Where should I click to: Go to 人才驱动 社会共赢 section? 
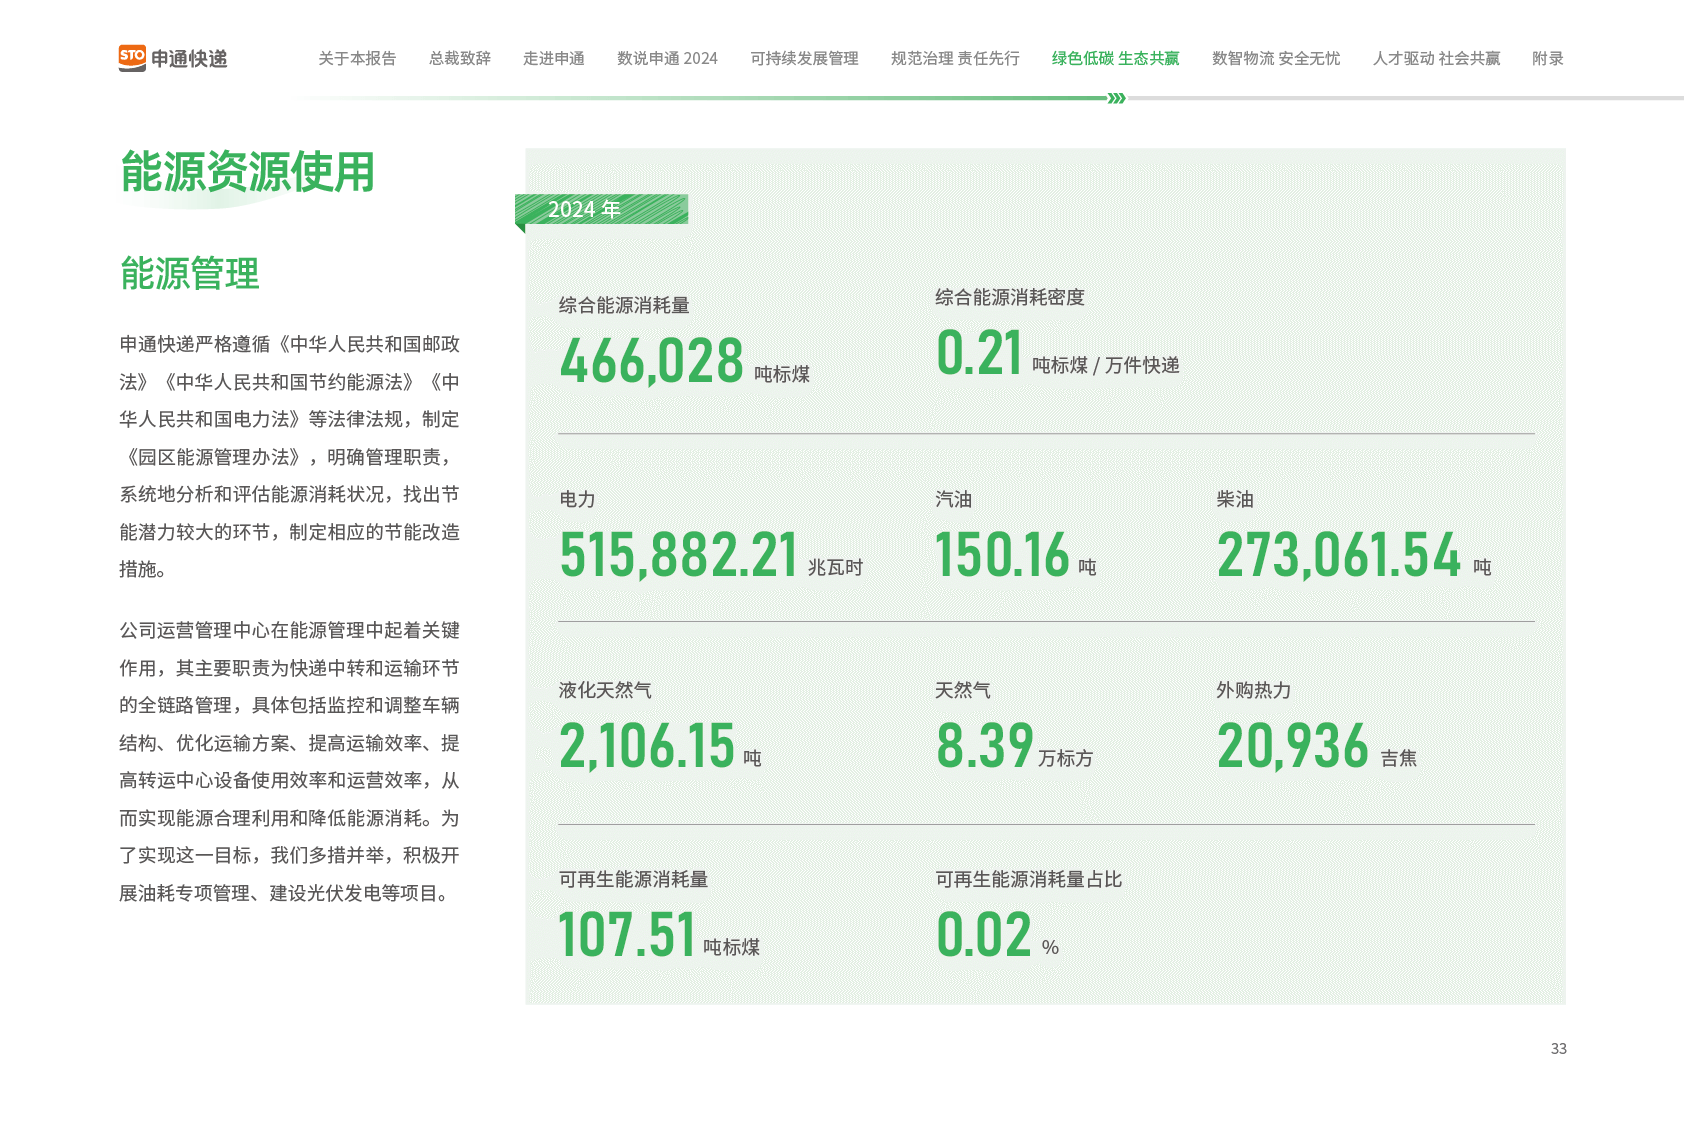pyautogui.click(x=1436, y=58)
